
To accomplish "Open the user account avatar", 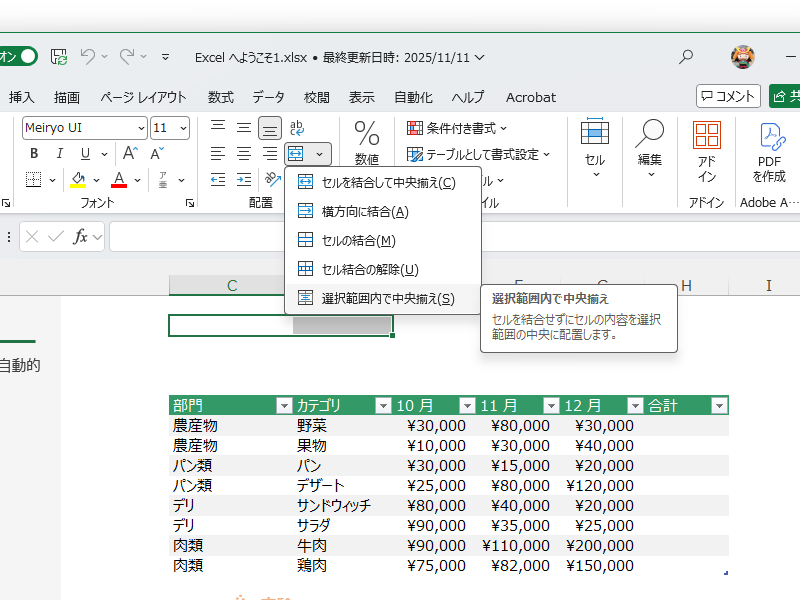I will [742, 57].
